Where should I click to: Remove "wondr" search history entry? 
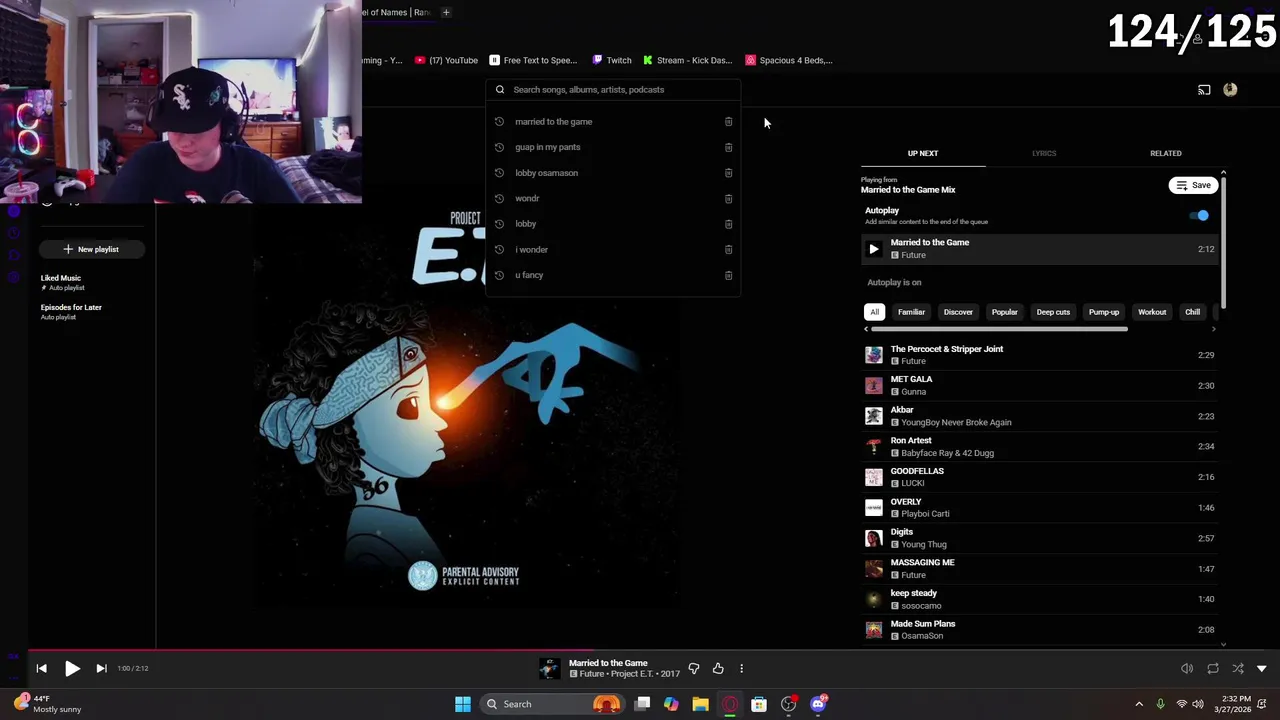tap(728, 198)
